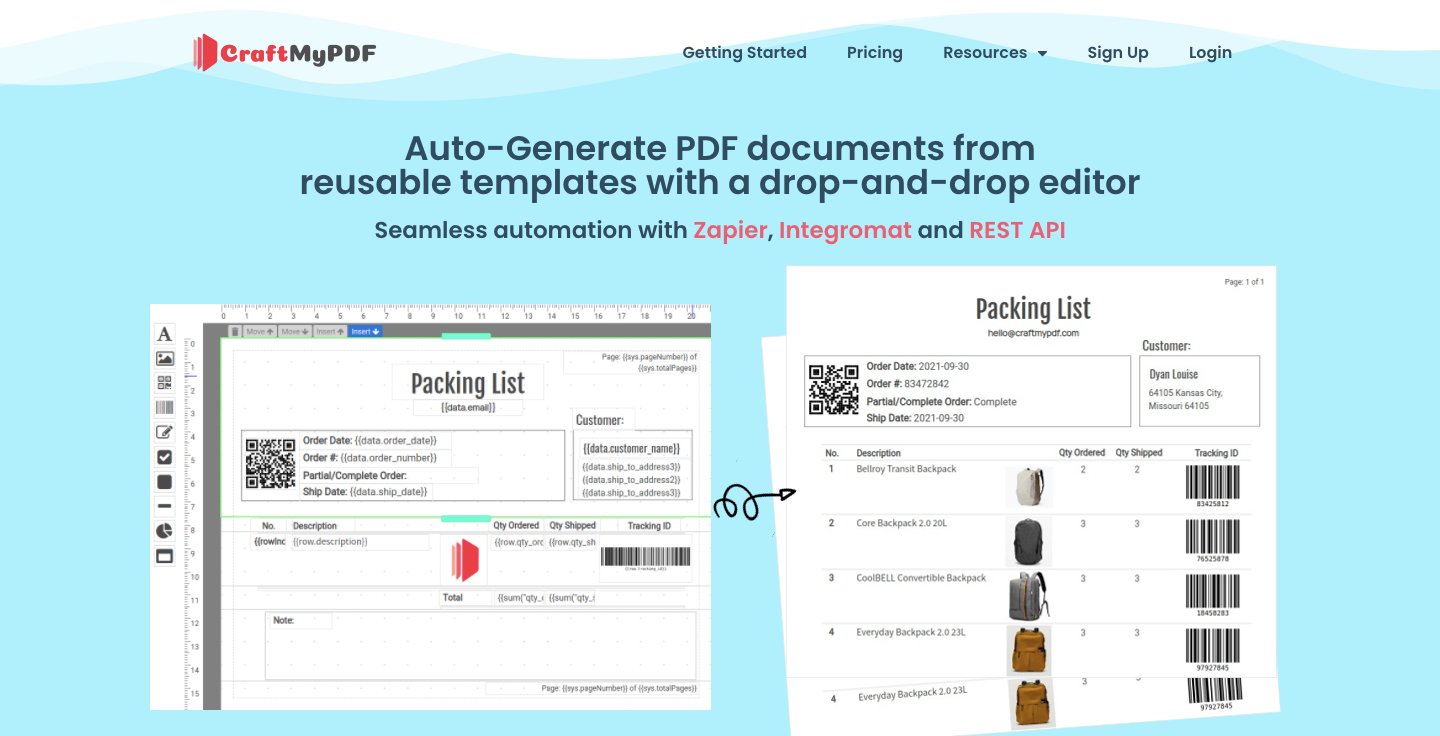
Task: Click the Login link
Action: (x=1210, y=53)
